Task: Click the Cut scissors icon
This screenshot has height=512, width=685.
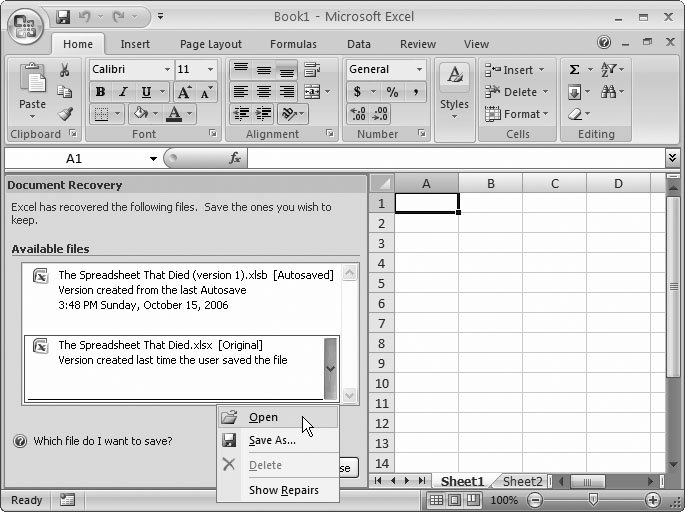Action: (65, 70)
